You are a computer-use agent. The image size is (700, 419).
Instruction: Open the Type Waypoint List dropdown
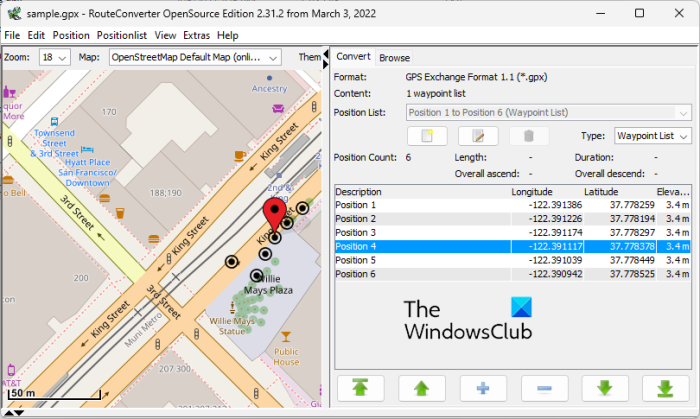coord(651,136)
